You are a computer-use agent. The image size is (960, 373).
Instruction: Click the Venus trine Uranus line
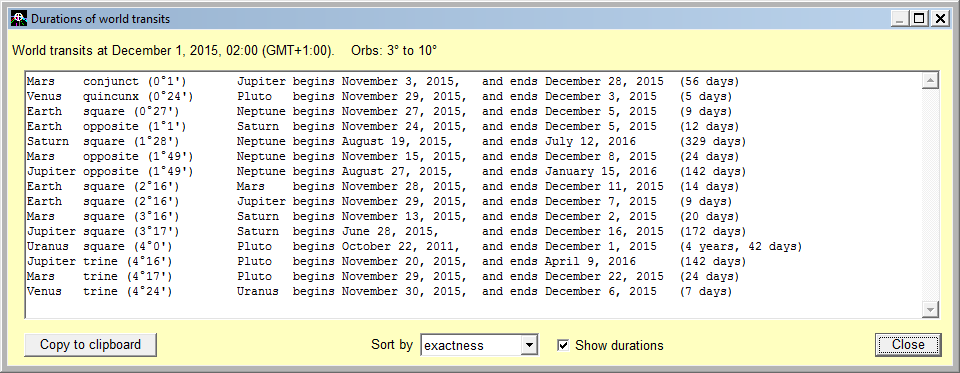(380, 292)
